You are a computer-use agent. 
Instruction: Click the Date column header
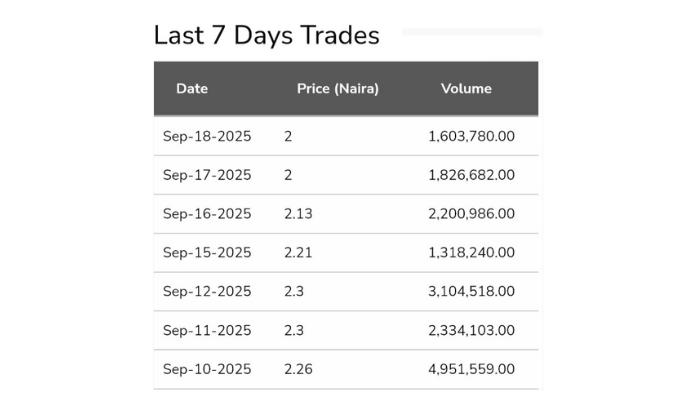click(192, 88)
